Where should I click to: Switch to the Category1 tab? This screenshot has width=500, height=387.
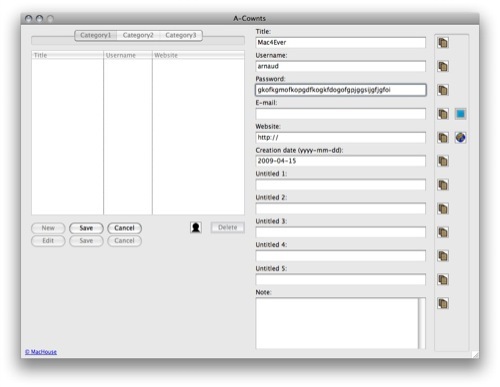tap(96, 35)
